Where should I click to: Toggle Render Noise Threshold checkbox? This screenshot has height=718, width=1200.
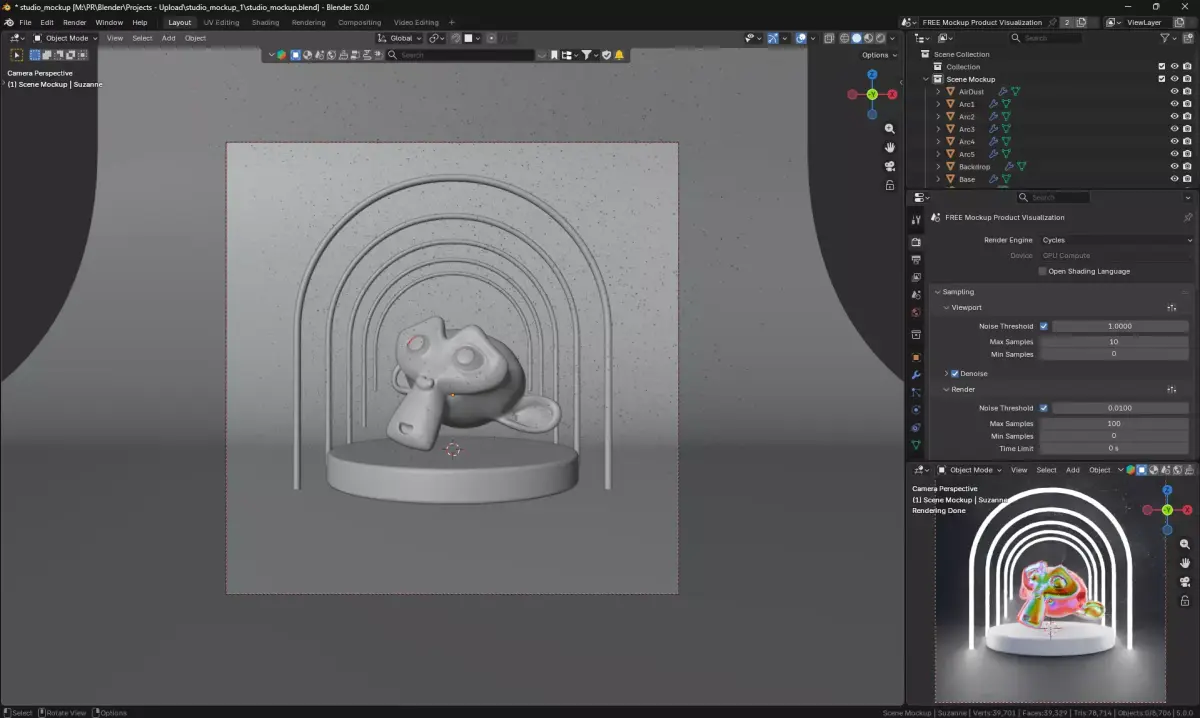point(1044,408)
